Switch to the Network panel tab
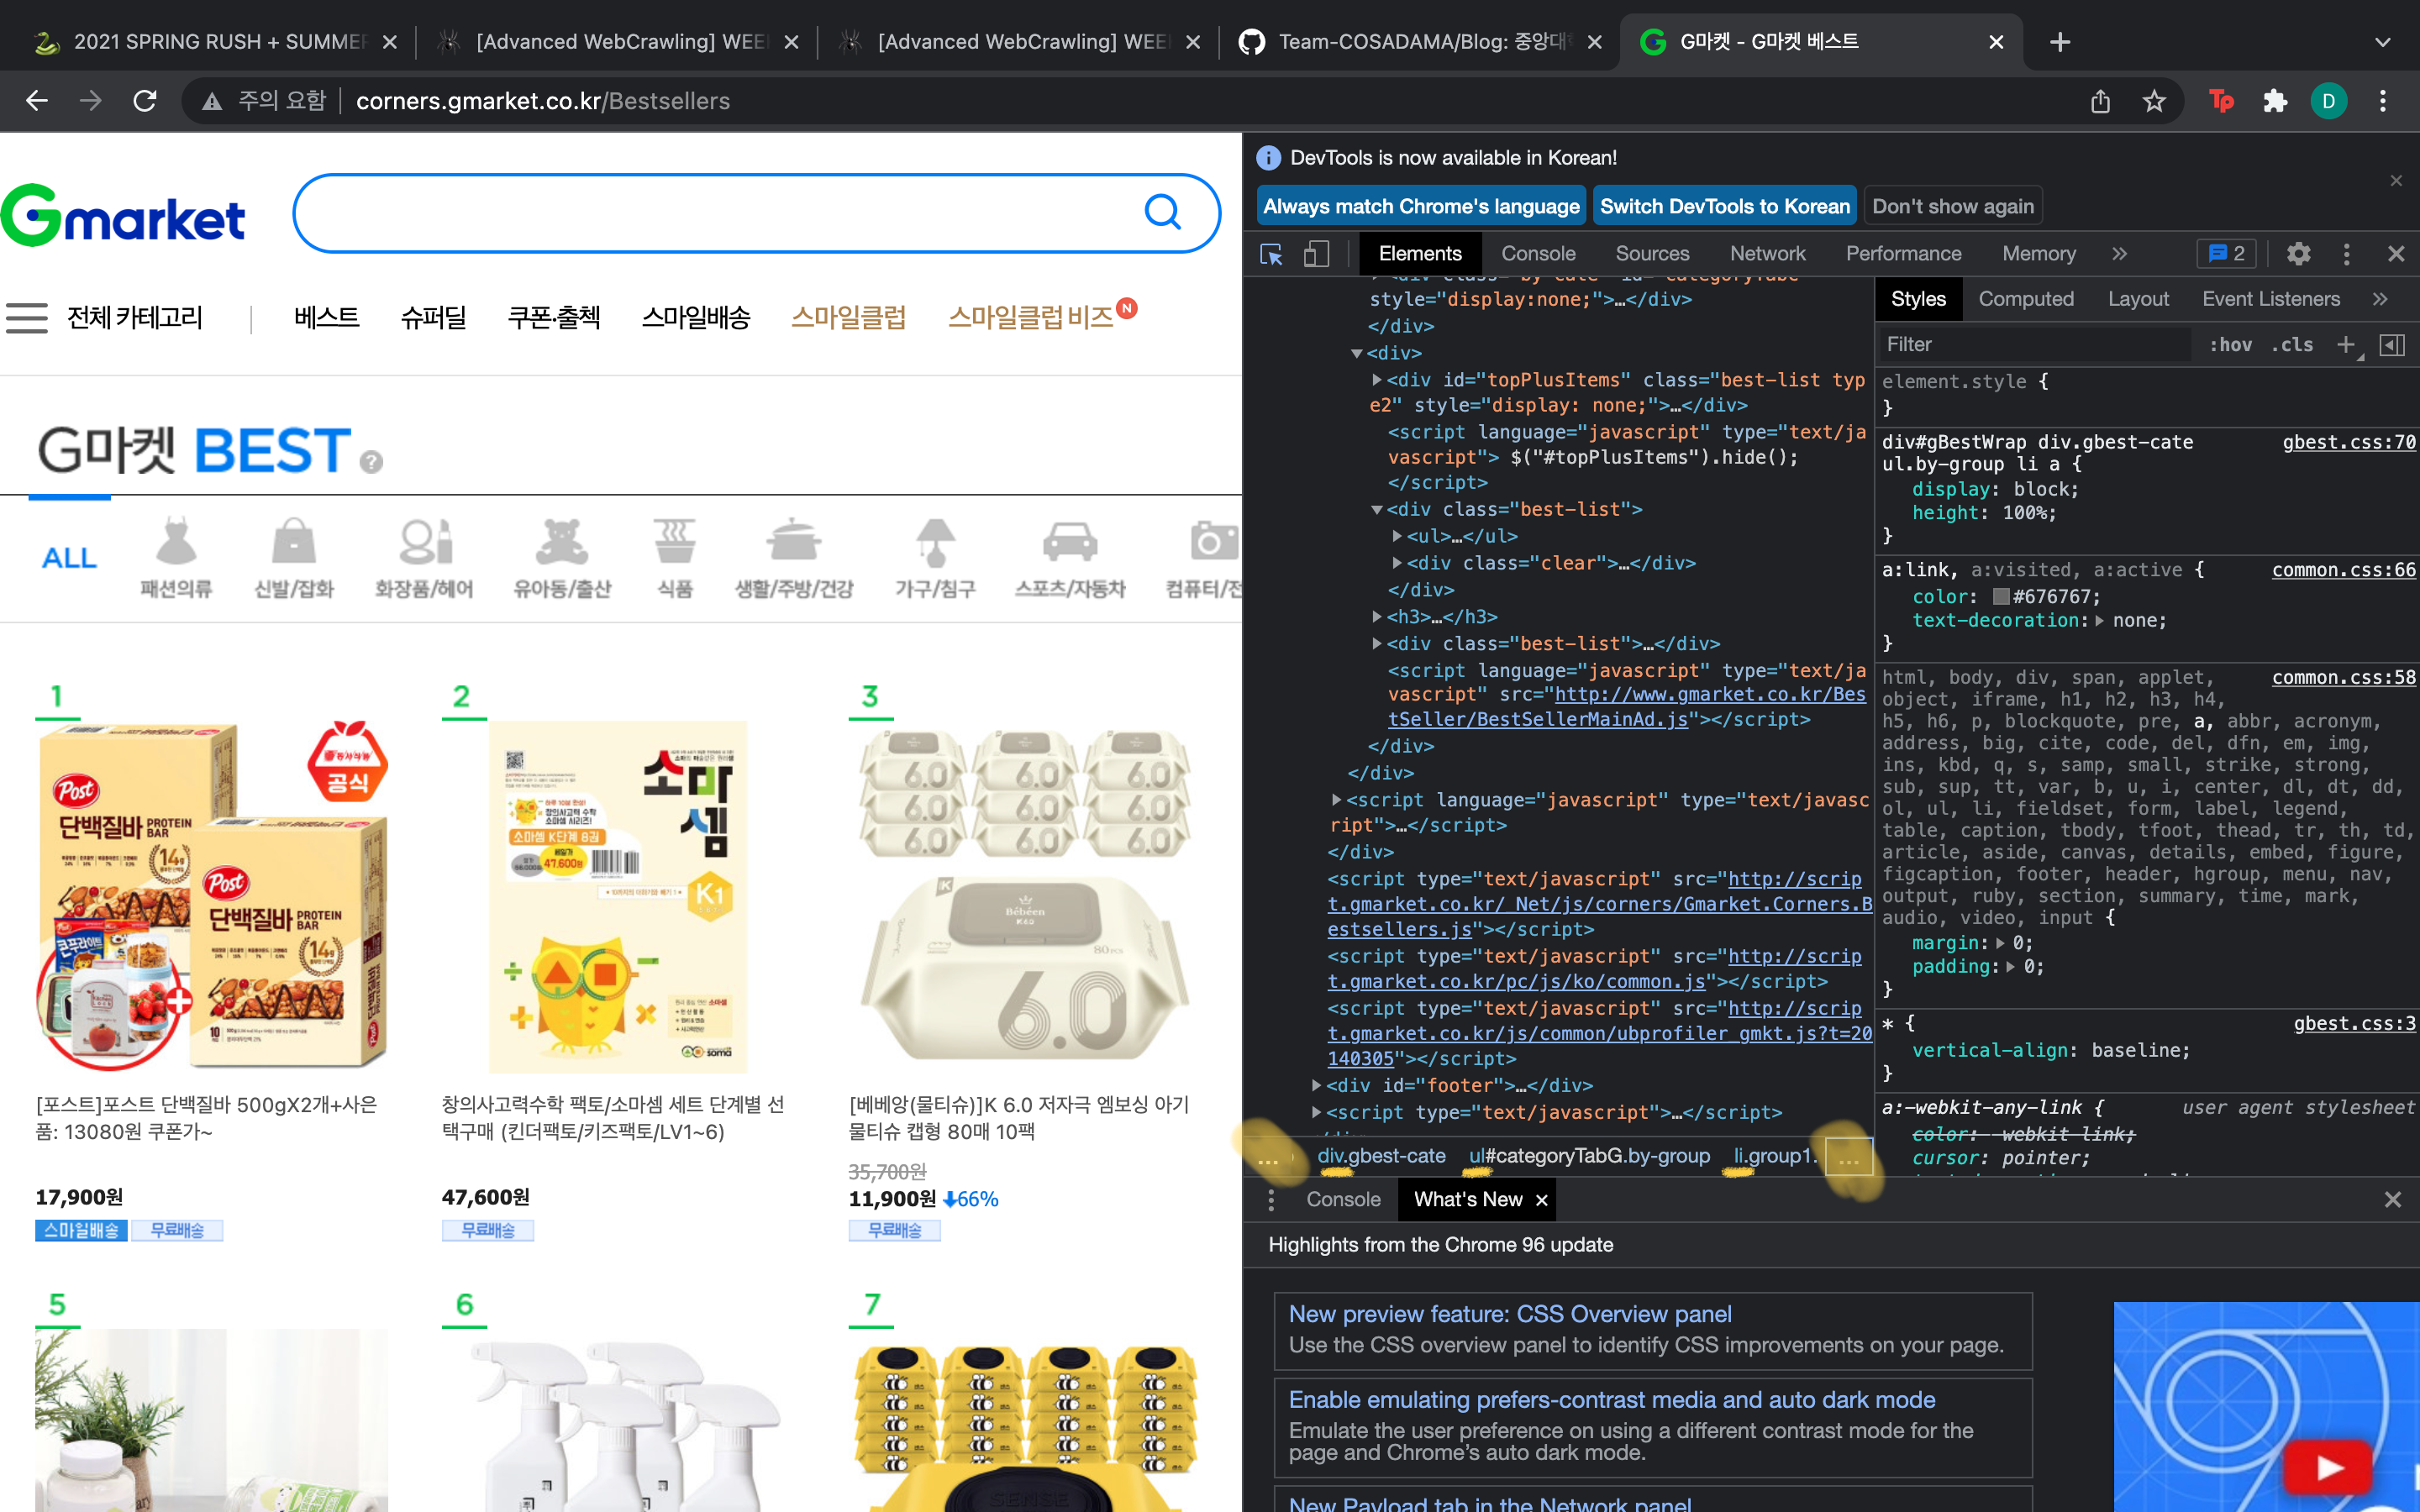Image resolution: width=2420 pixels, height=1512 pixels. [1767, 254]
